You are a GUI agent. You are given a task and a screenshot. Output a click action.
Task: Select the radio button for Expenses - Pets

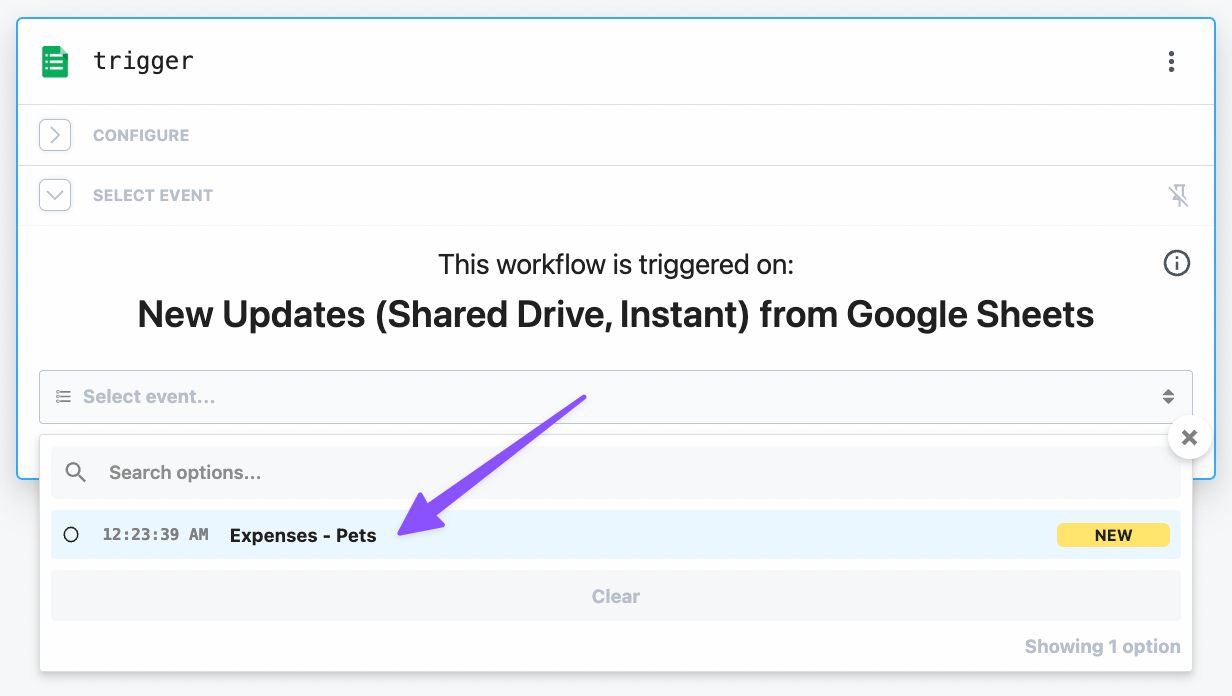click(71, 535)
